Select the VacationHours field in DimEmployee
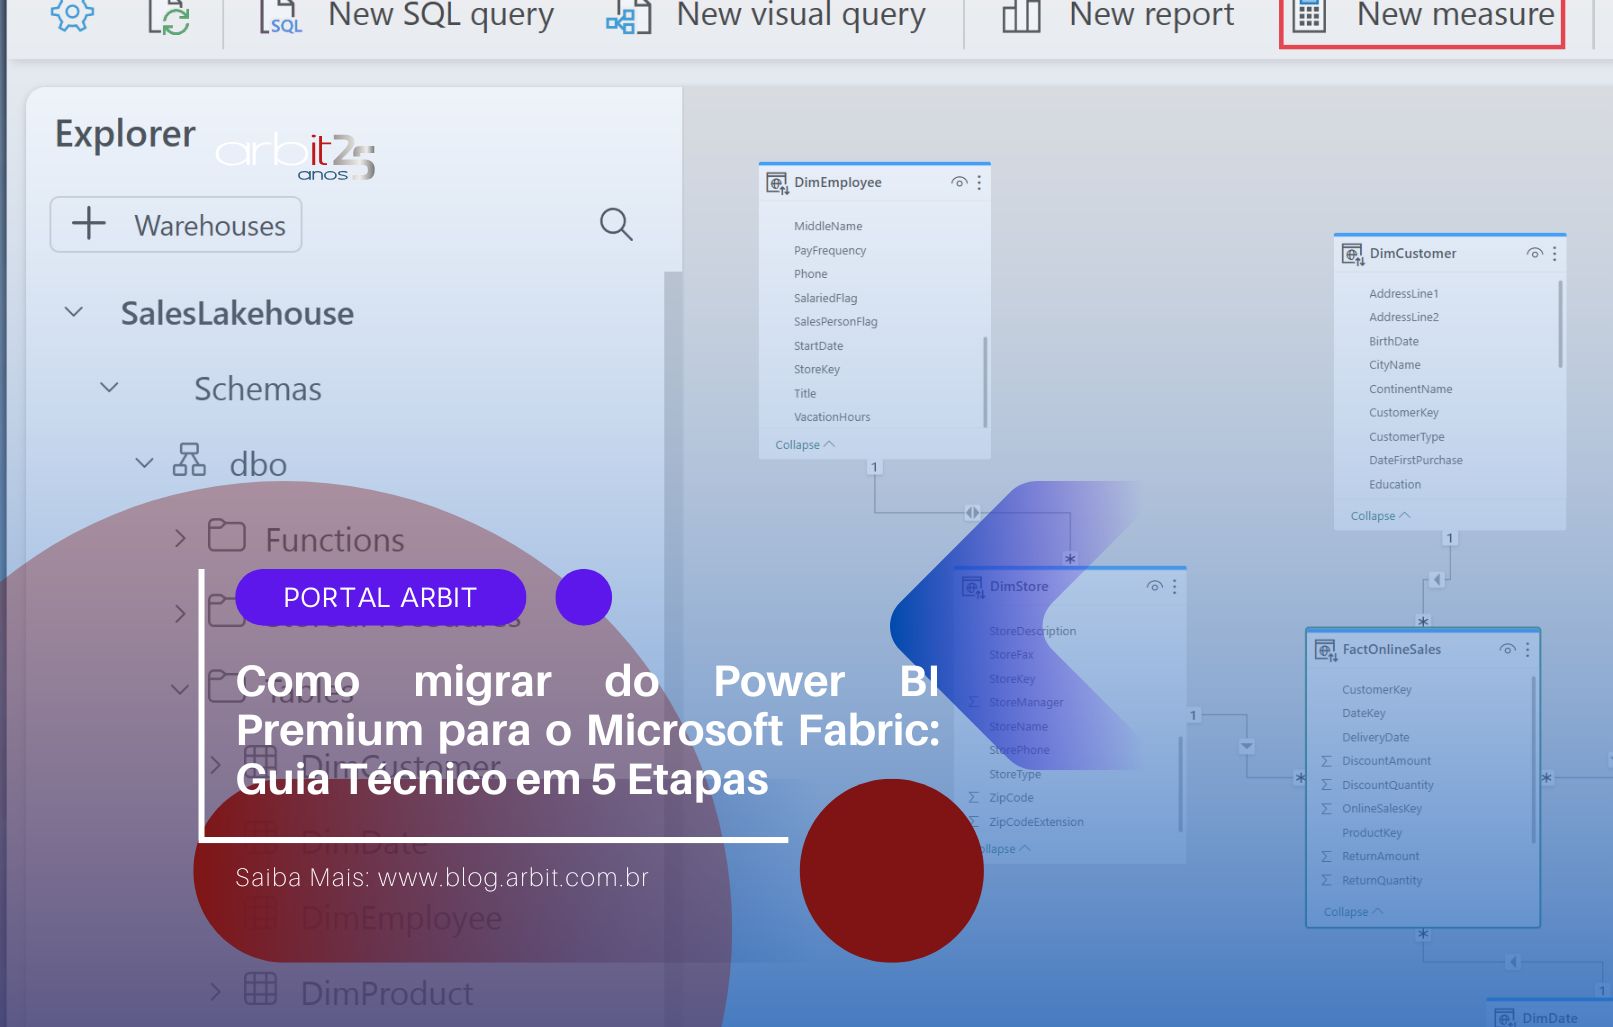 click(x=832, y=417)
